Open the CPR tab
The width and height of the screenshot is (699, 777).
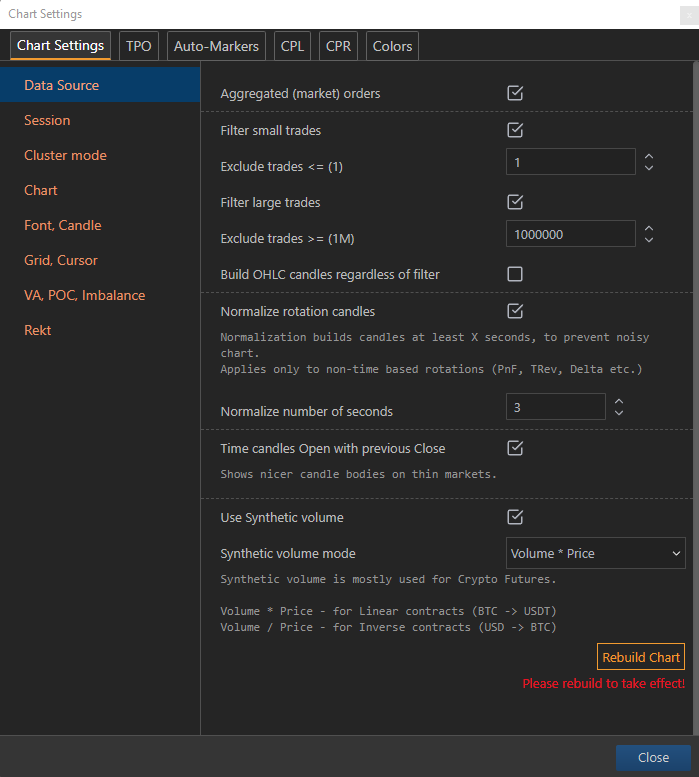pos(338,46)
